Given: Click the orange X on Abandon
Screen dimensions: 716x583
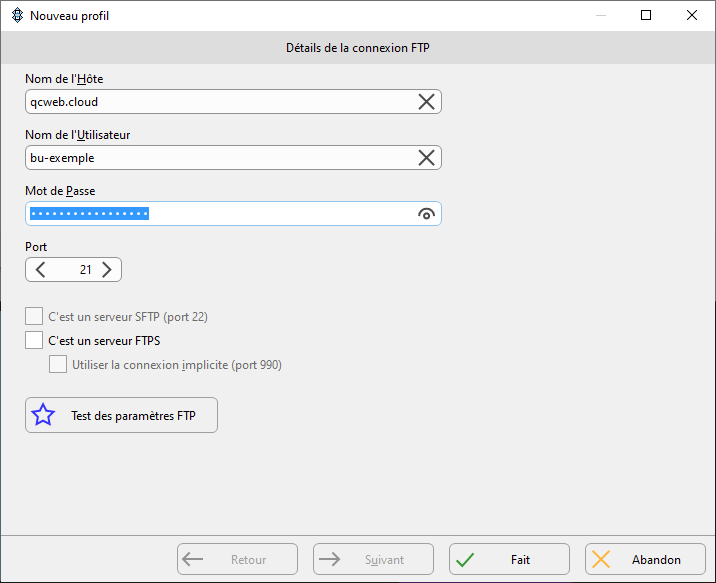Looking at the screenshot, I should click(601, 560).
